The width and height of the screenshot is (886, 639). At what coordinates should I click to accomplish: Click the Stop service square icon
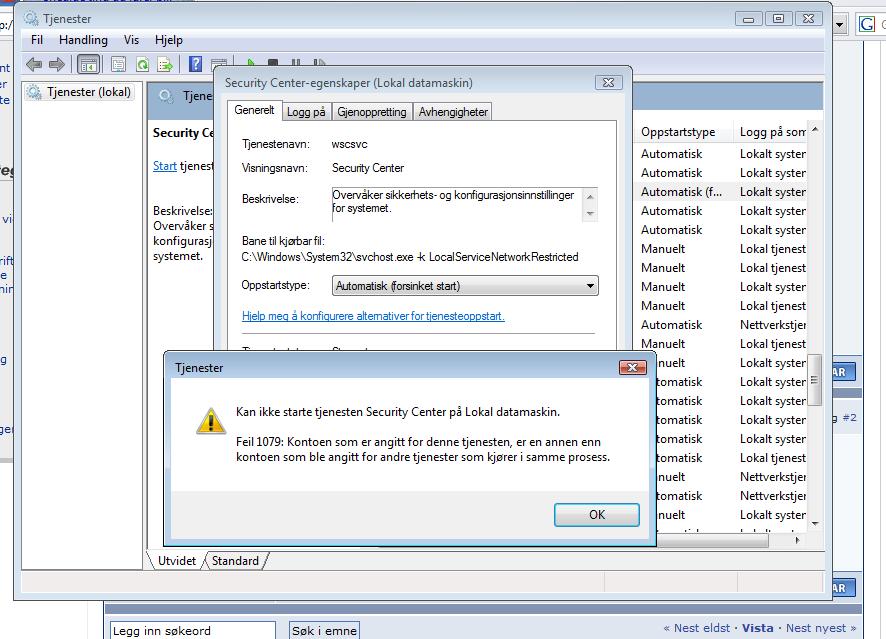click(273, 62)
